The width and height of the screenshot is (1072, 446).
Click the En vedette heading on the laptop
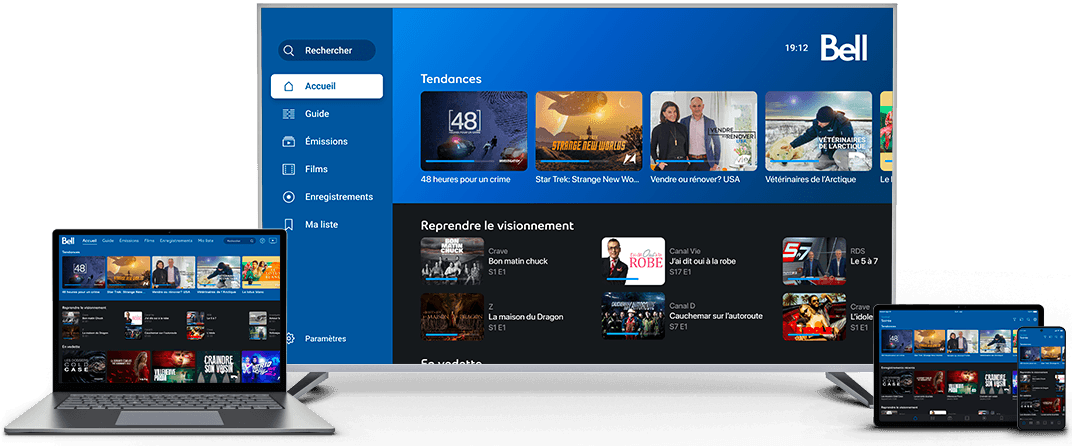coord(71,347)
